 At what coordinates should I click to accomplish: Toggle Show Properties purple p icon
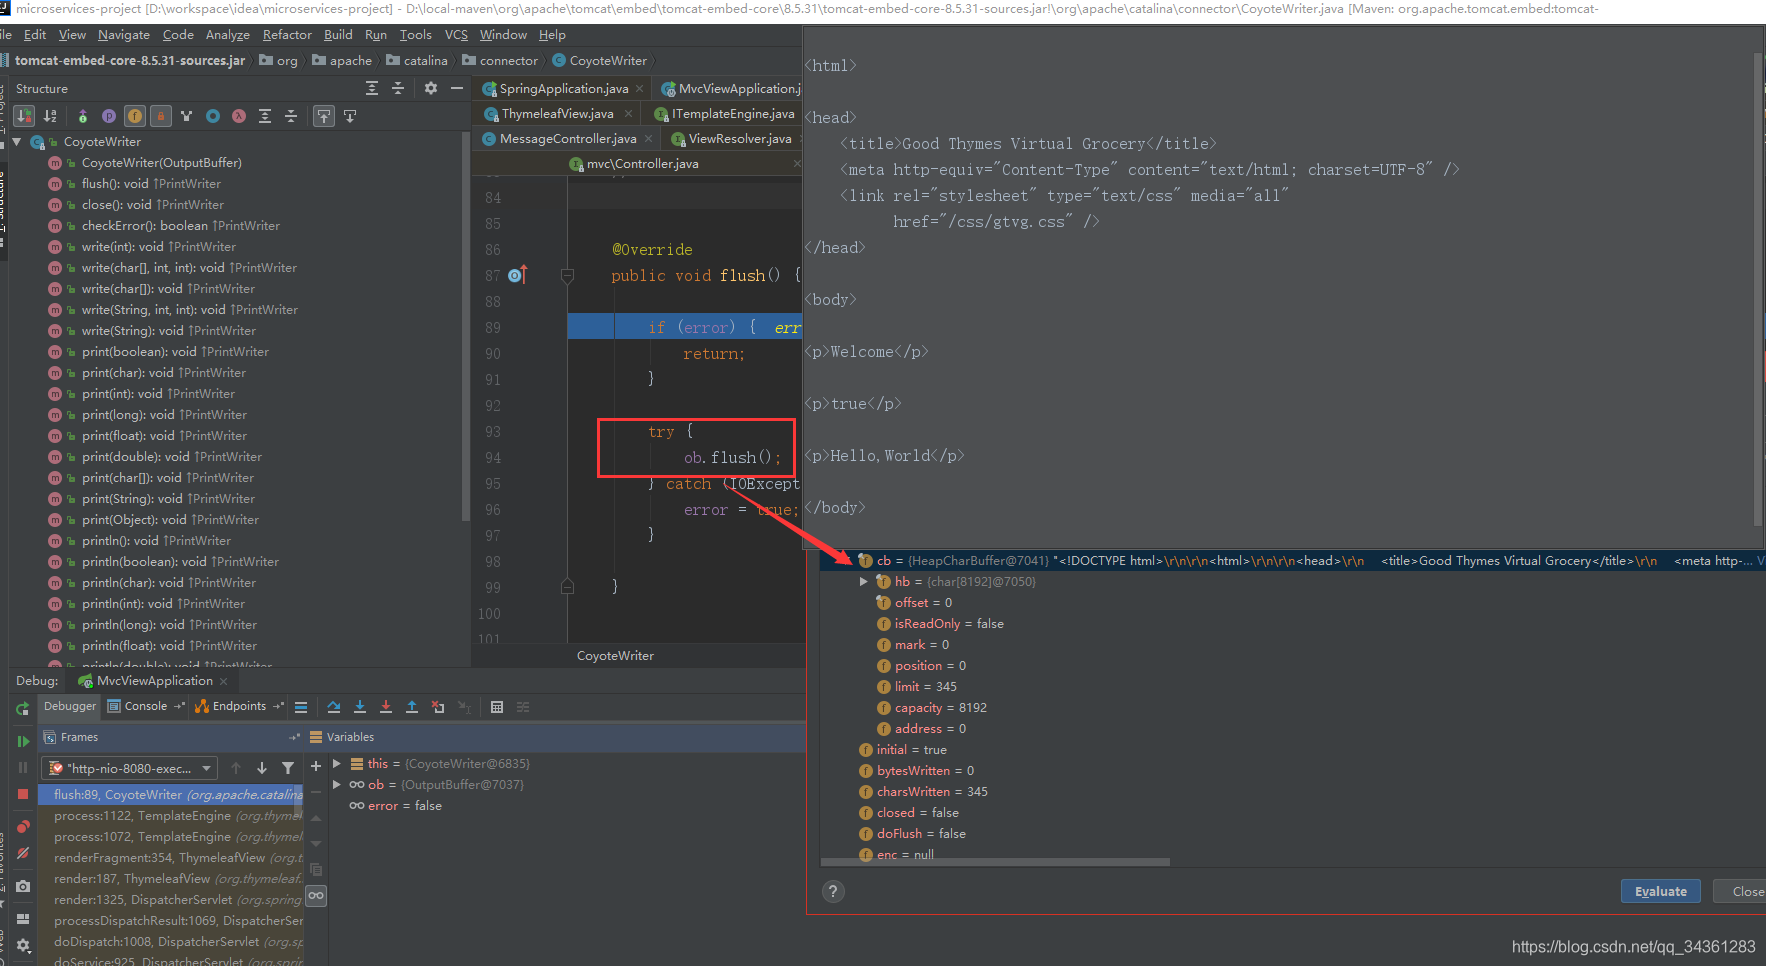[109, 116]
